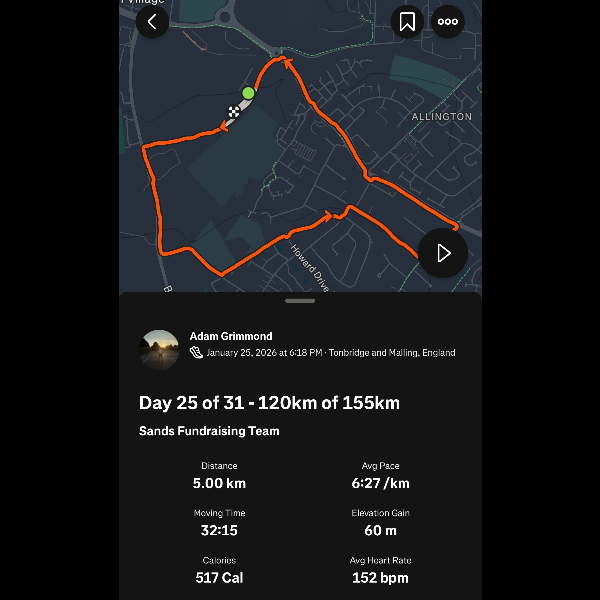
Task: Select the activity title Day 25 of 31
Action: tap(269, 403)
